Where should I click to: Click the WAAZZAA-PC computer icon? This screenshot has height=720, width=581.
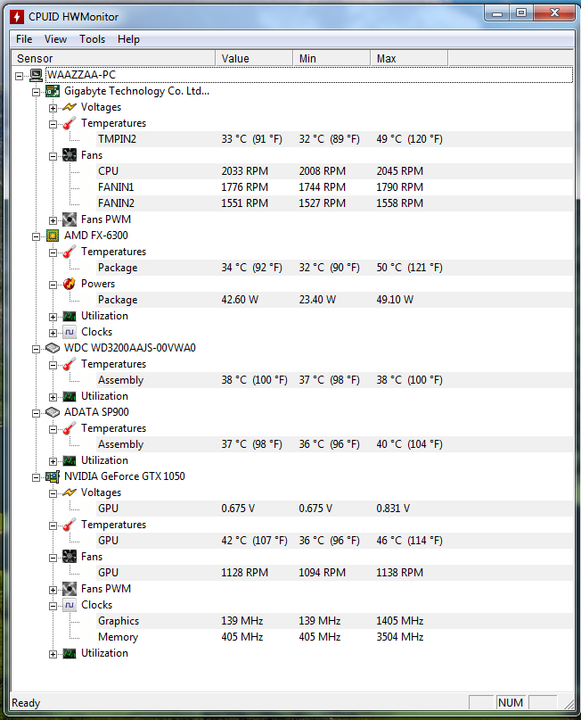click(36, 75)
